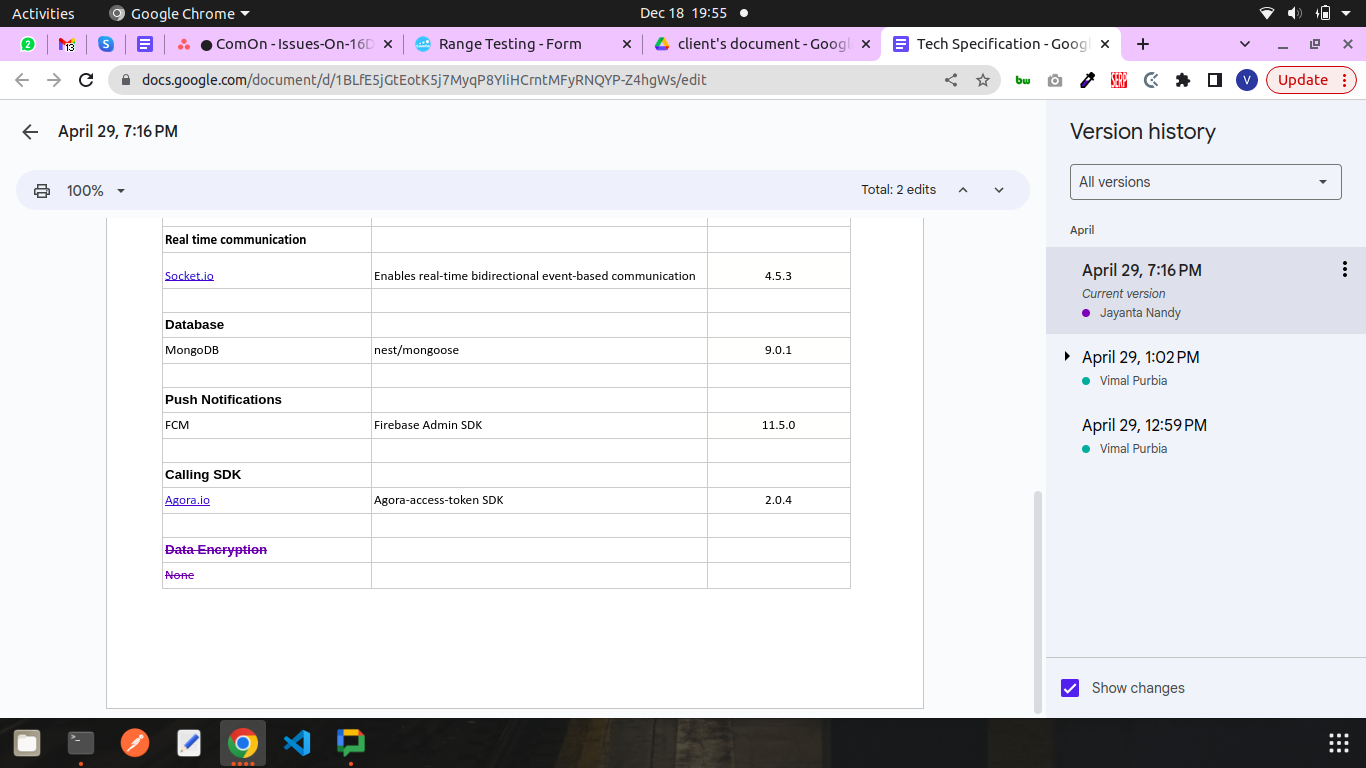1366x768 pixels.
Task: Click the print icon in the toolbar
Action: click(42, 191)
